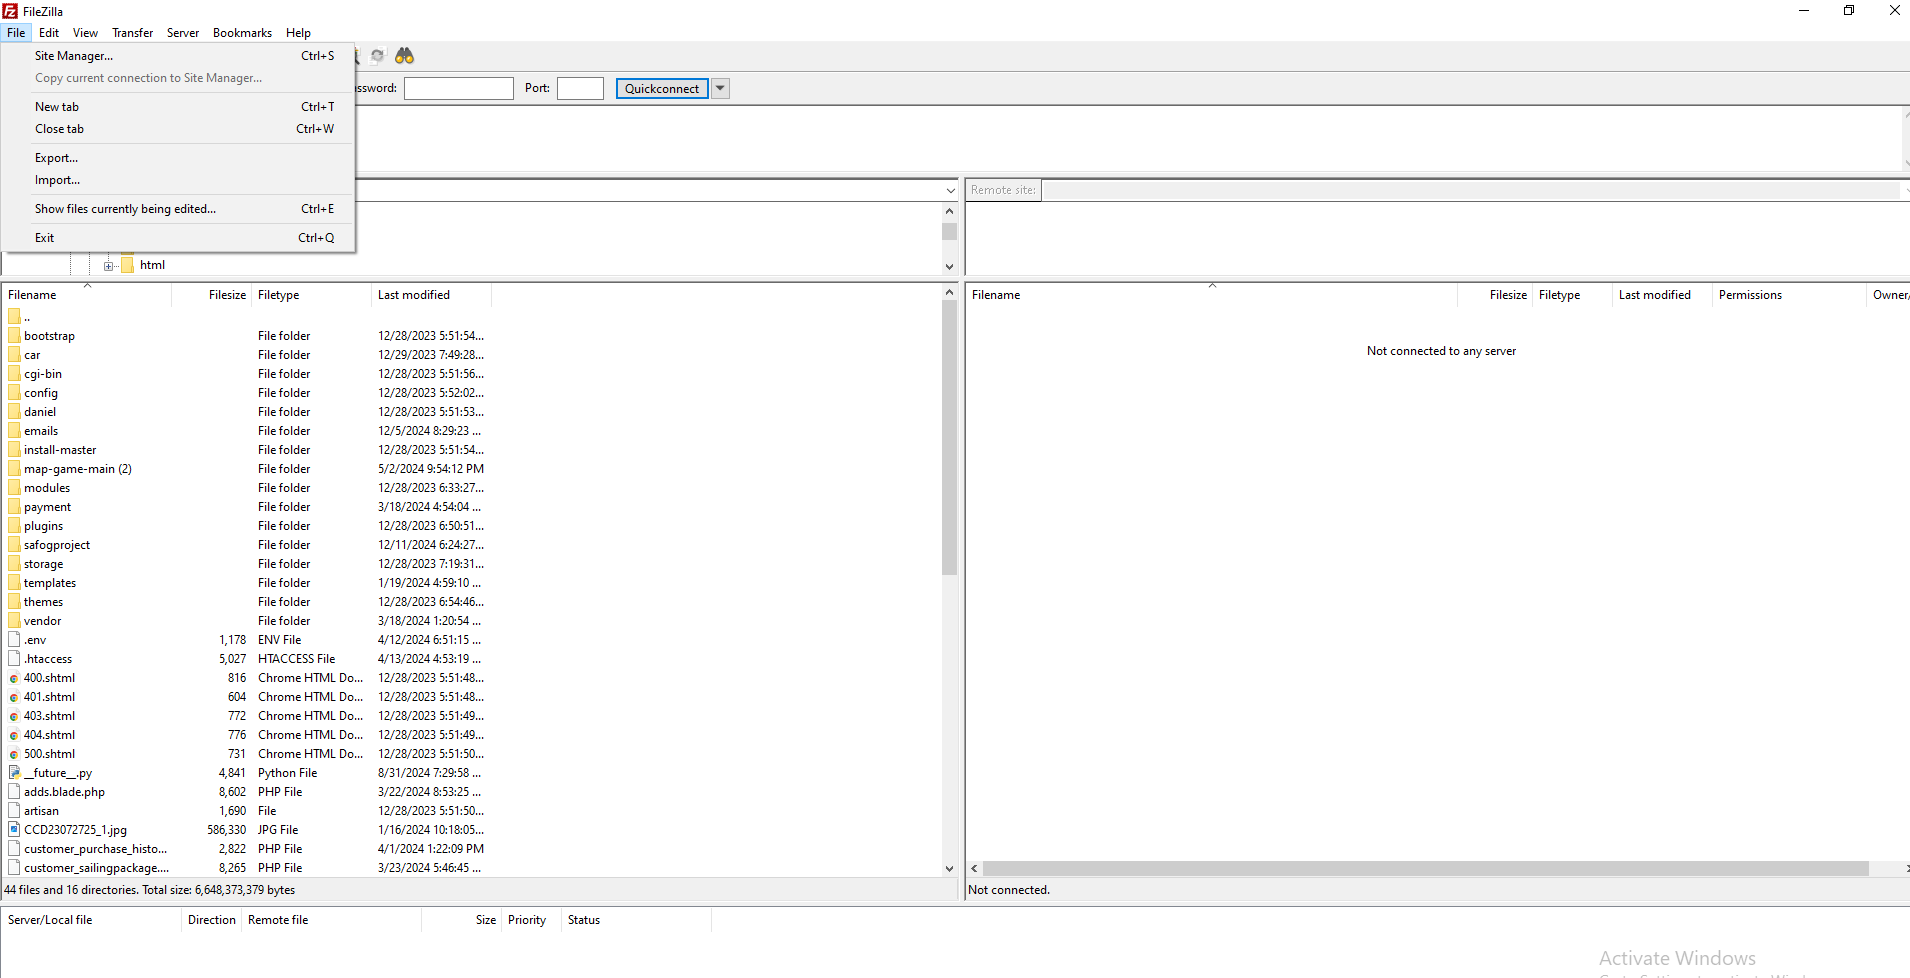Select Show files currently being edited
This screenshot has height=978, width=1910.
coord(178,209)
